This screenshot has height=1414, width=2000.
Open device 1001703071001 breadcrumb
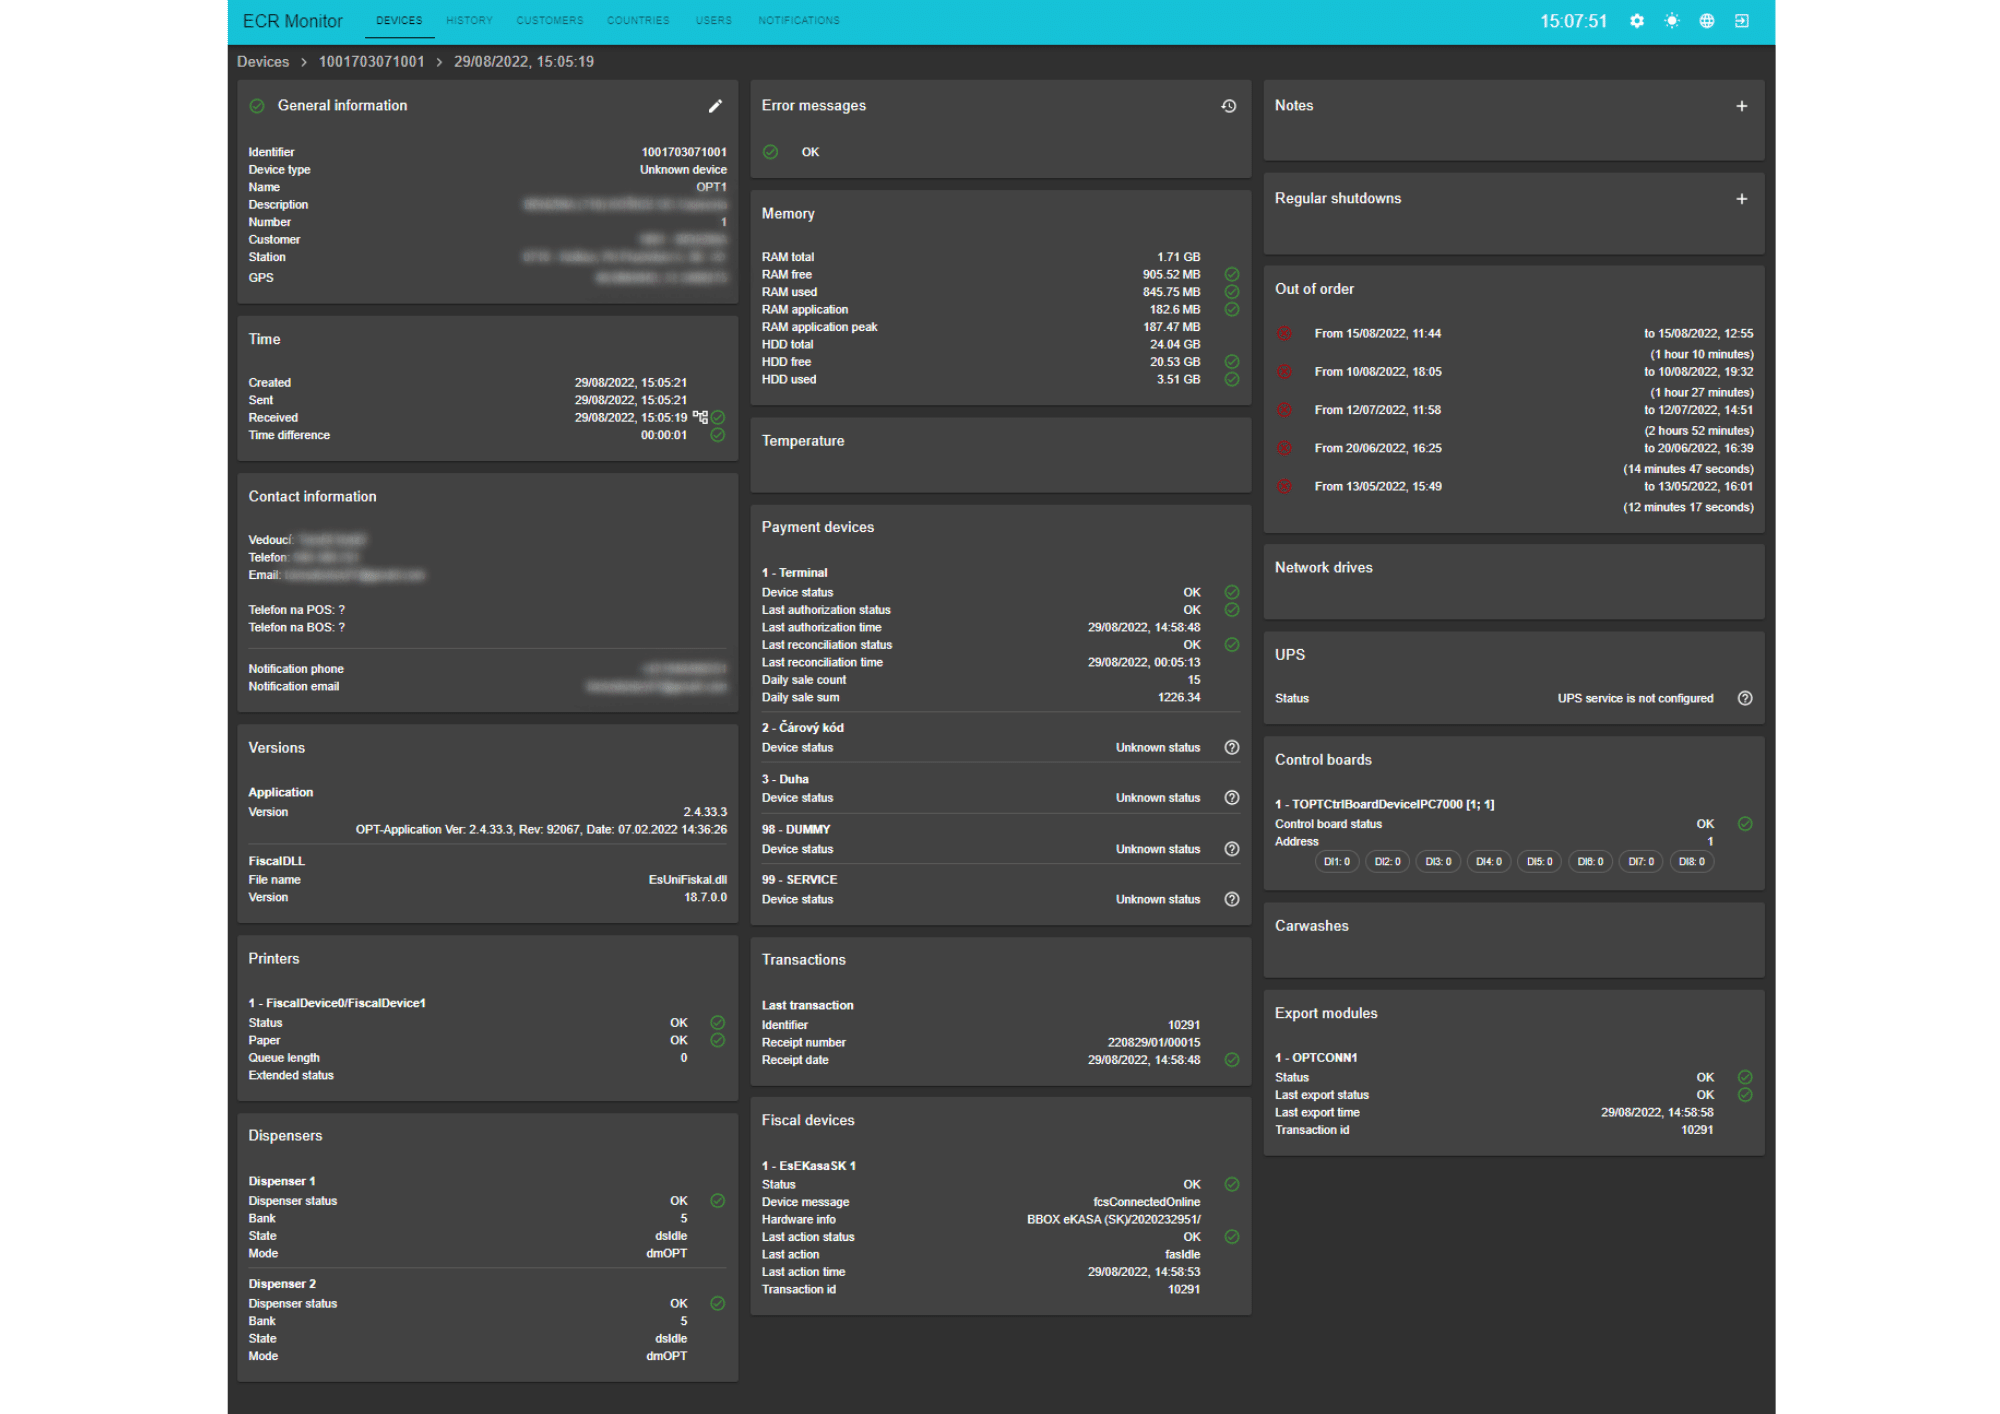371,62
